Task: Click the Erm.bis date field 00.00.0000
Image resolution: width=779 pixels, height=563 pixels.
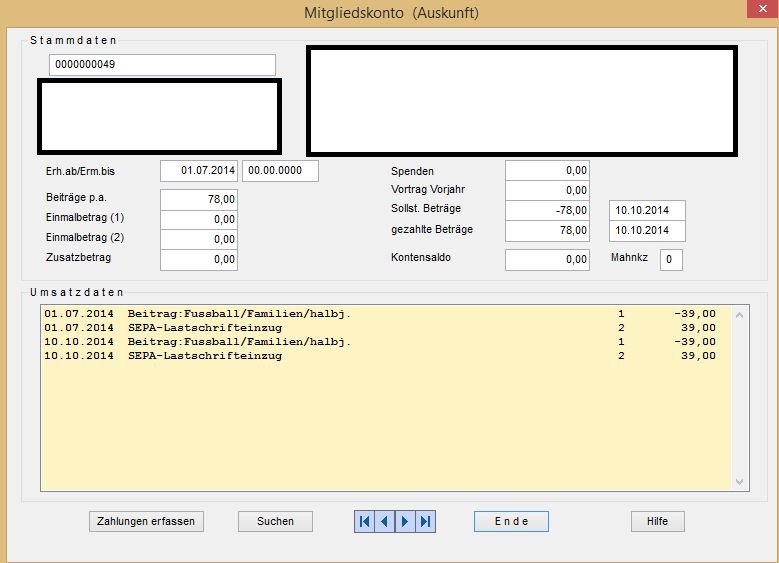Action: coord(280,171)
